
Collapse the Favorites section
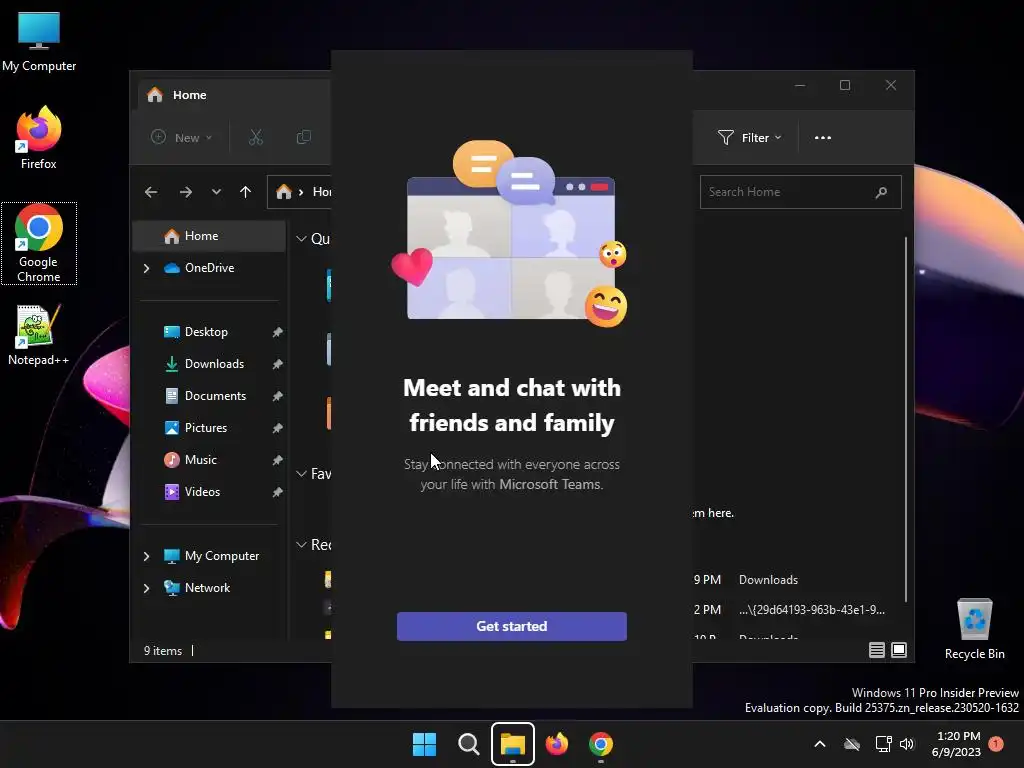click(301, 473)
